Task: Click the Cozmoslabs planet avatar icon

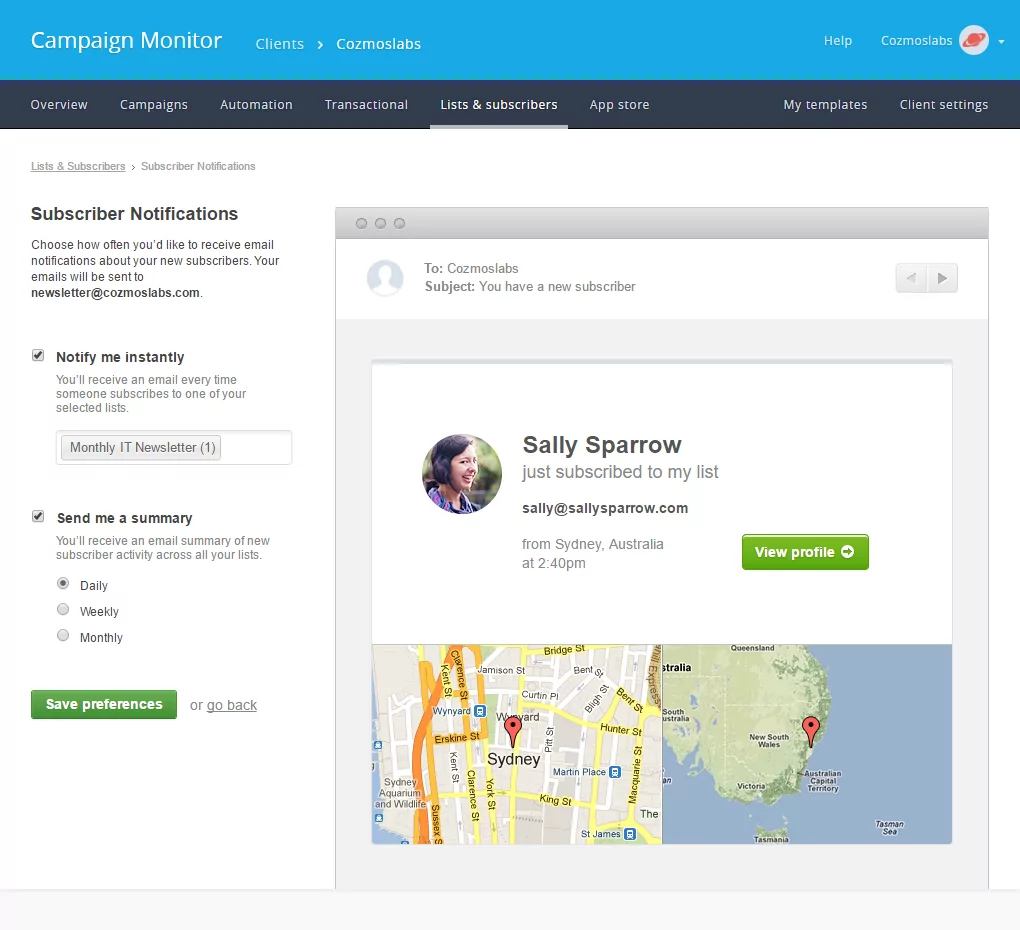Action: 974,40
